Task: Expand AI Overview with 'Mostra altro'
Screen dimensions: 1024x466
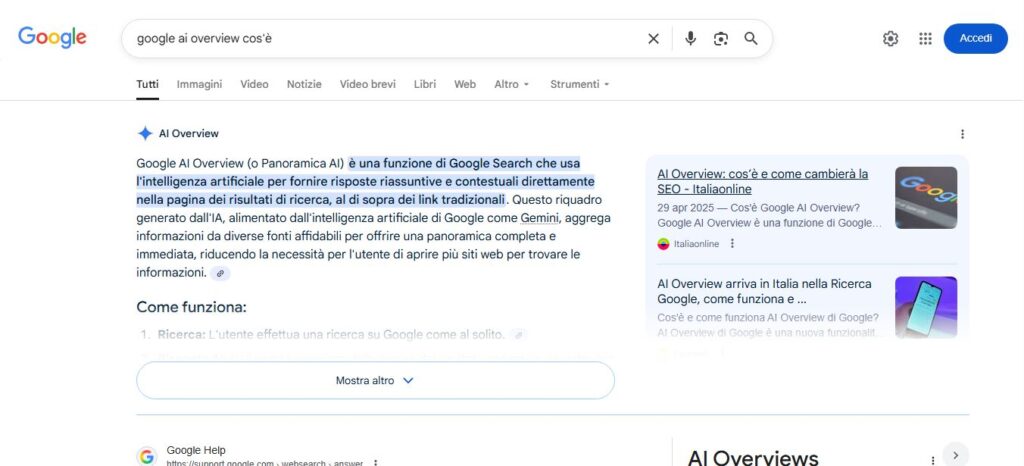Action: pos(375,380)
